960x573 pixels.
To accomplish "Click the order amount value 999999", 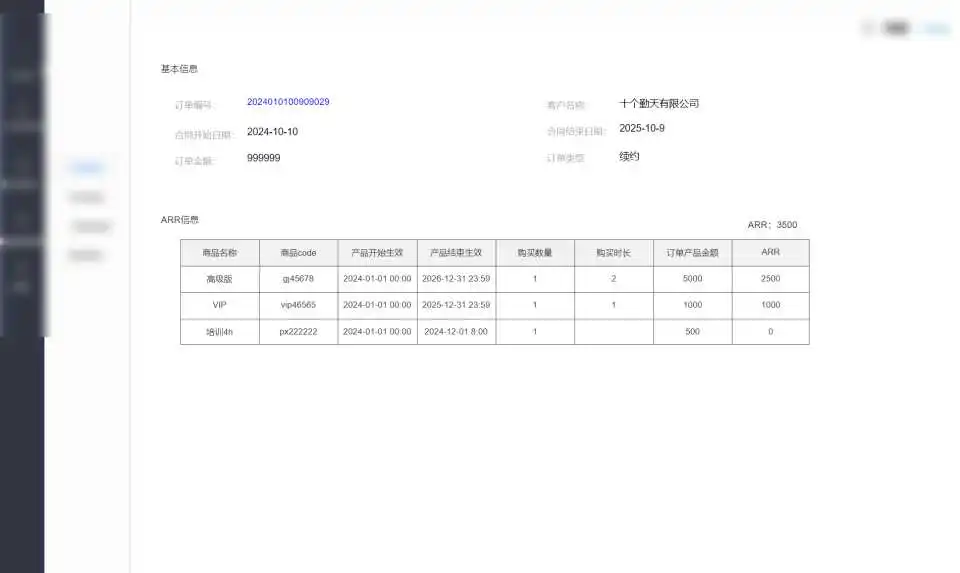I will point(263,158).
